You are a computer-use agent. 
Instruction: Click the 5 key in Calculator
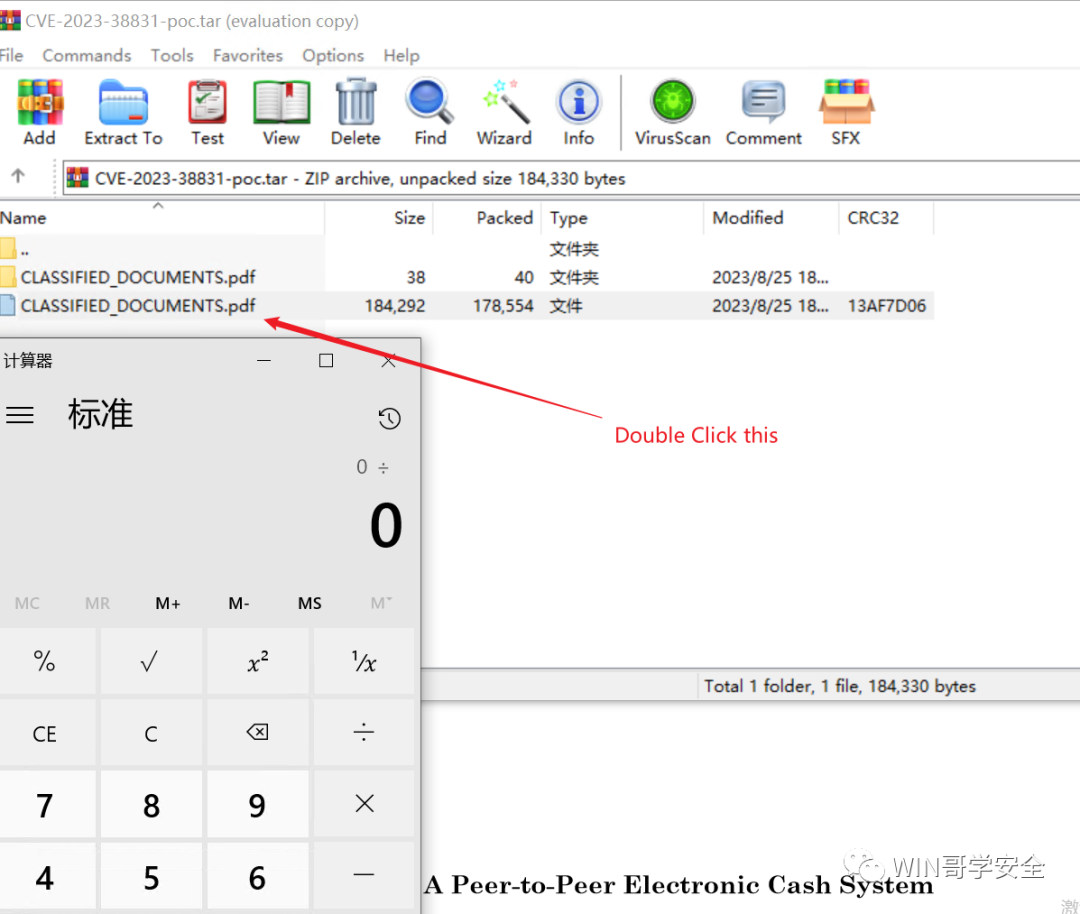coord(151,877)
